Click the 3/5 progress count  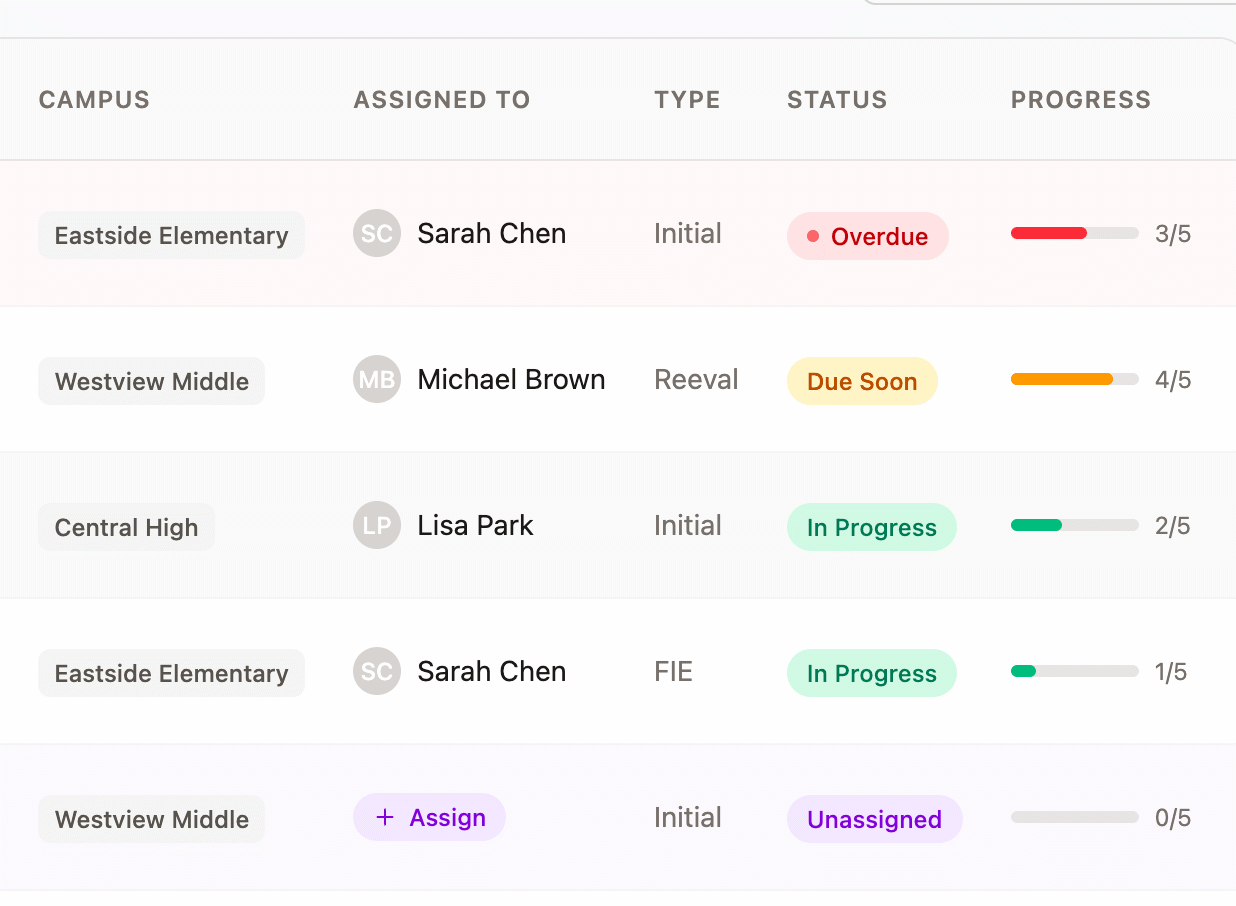click(x=1173, y=234)
